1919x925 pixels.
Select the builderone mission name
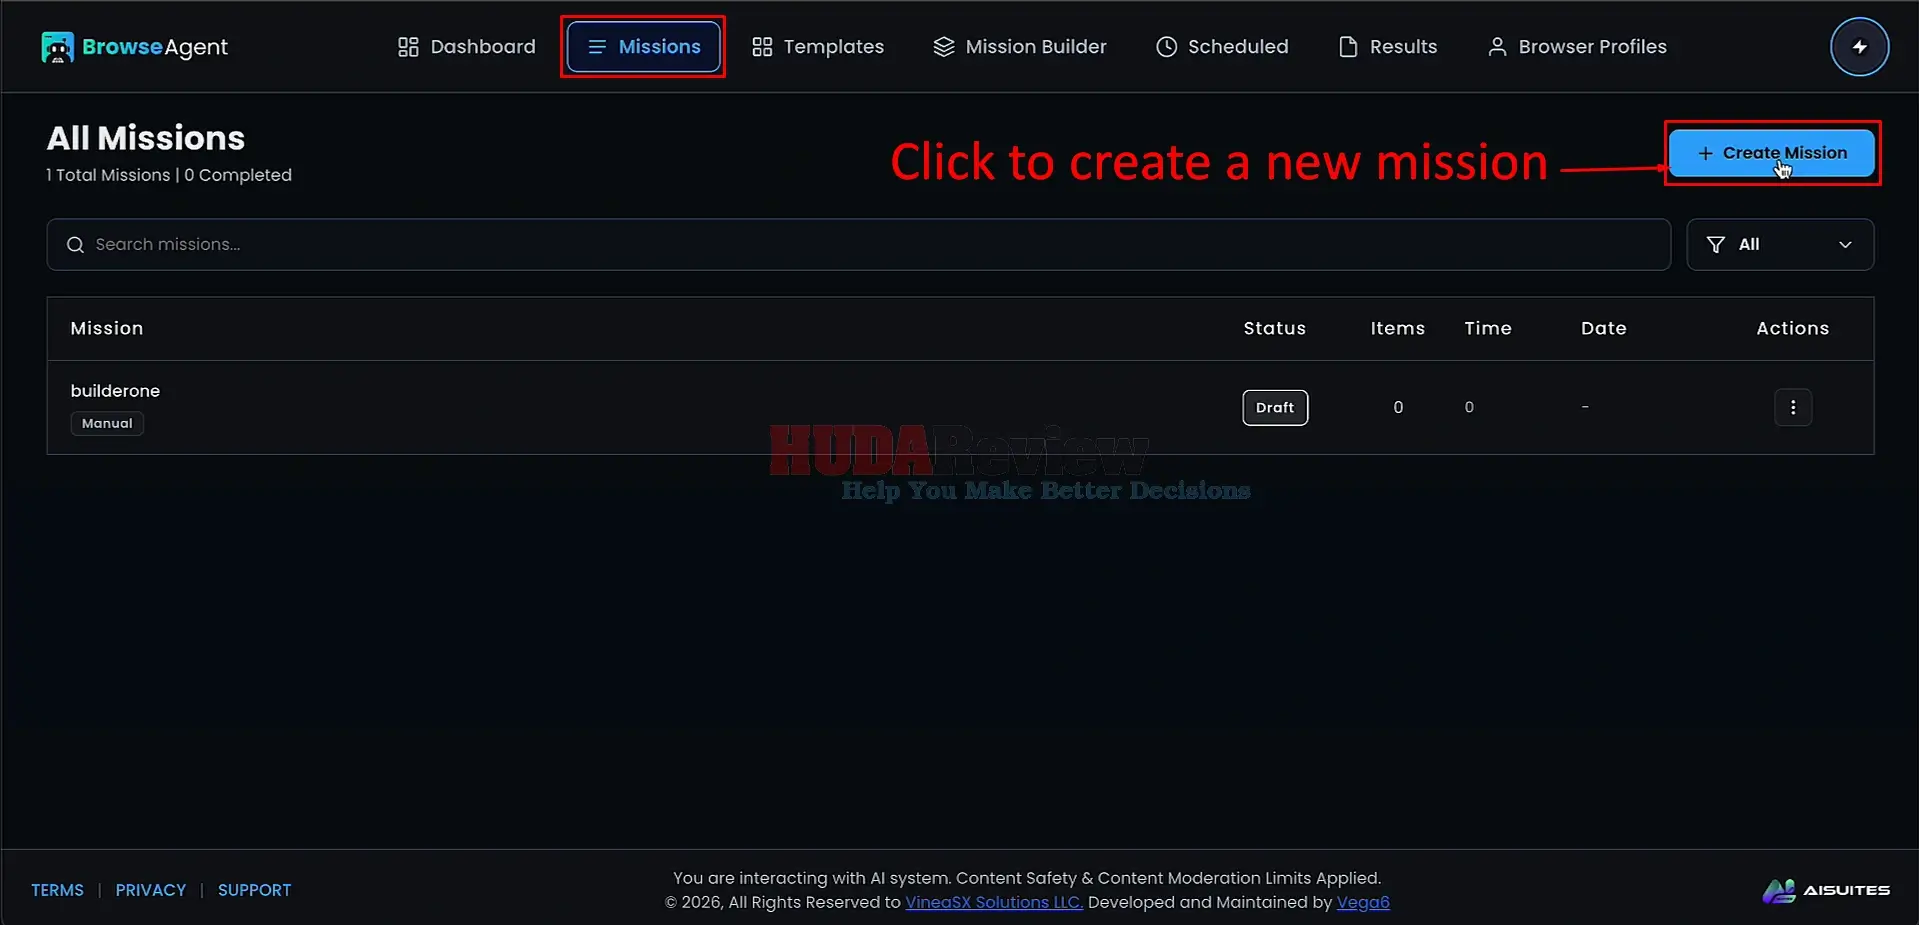[115, 391]
